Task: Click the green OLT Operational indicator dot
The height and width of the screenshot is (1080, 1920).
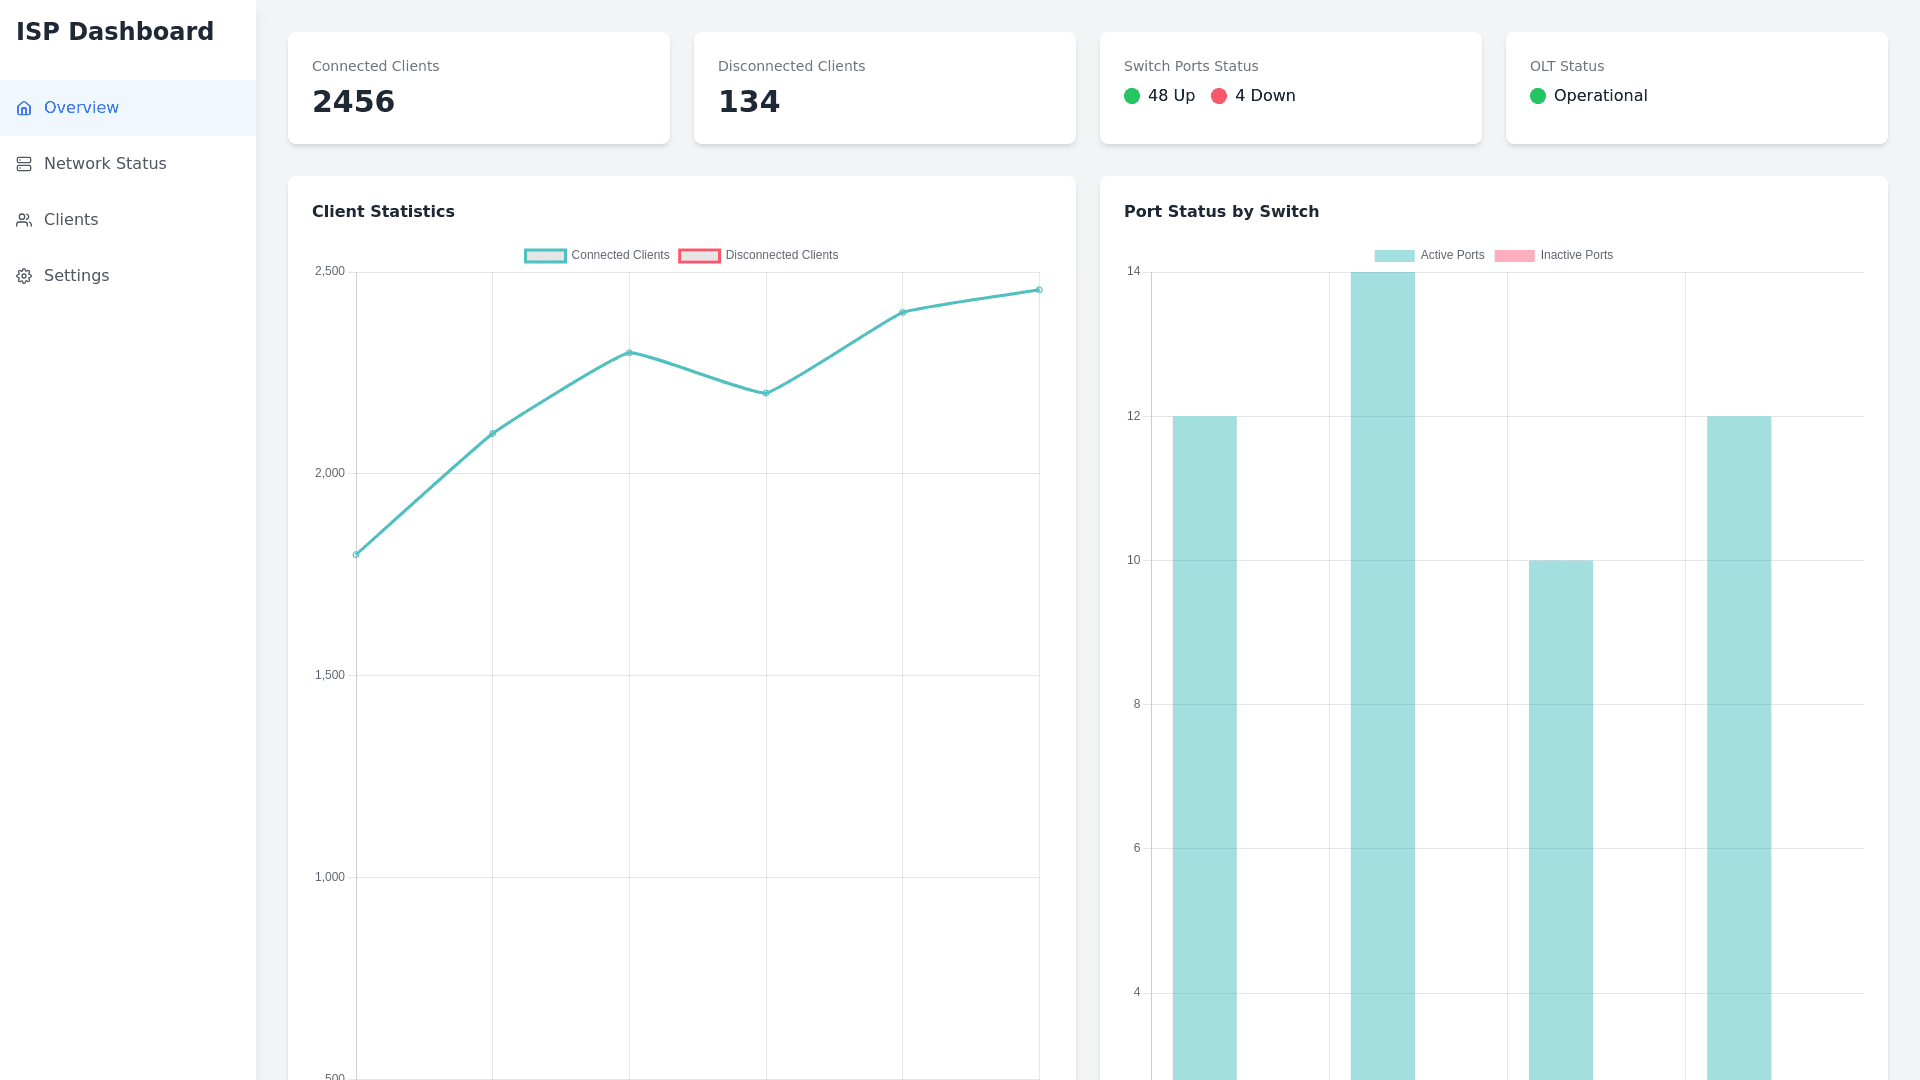Action: point(1538,96)
